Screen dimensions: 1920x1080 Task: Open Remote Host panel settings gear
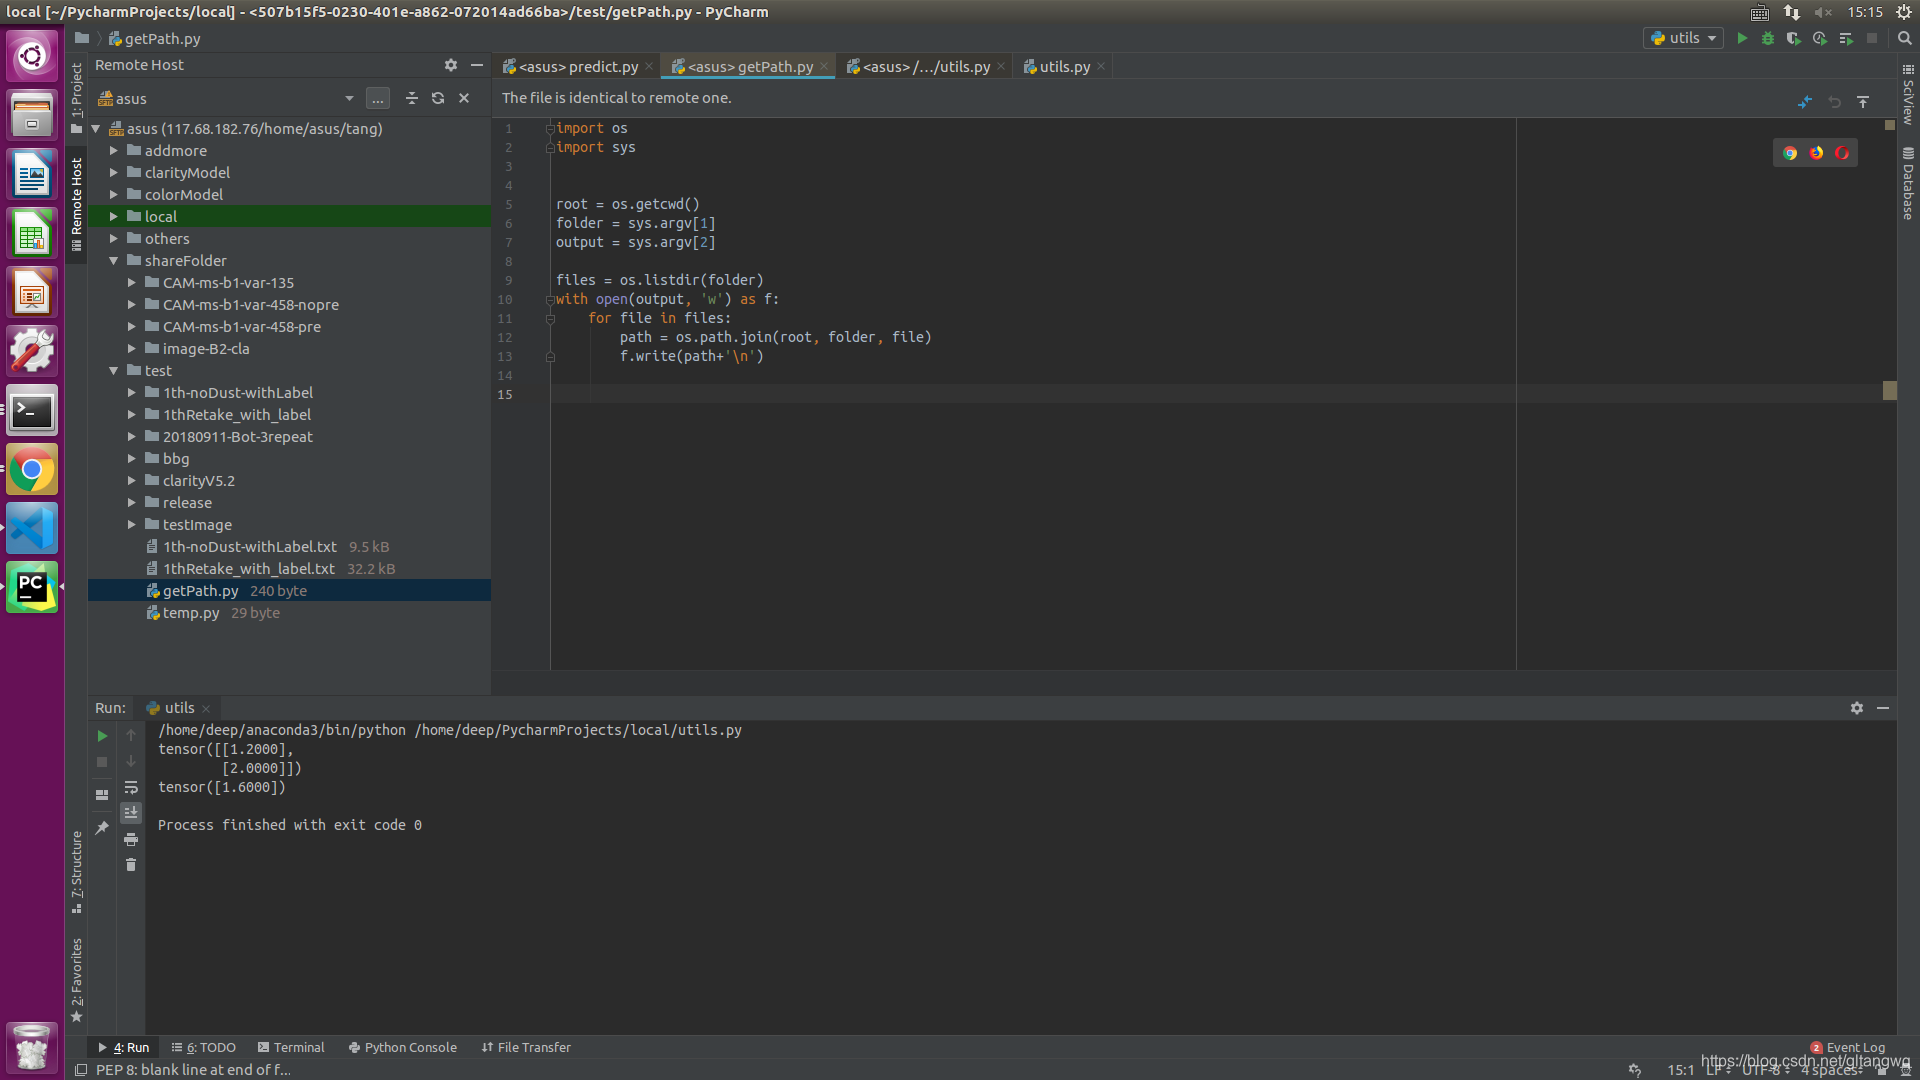[451, 65]
